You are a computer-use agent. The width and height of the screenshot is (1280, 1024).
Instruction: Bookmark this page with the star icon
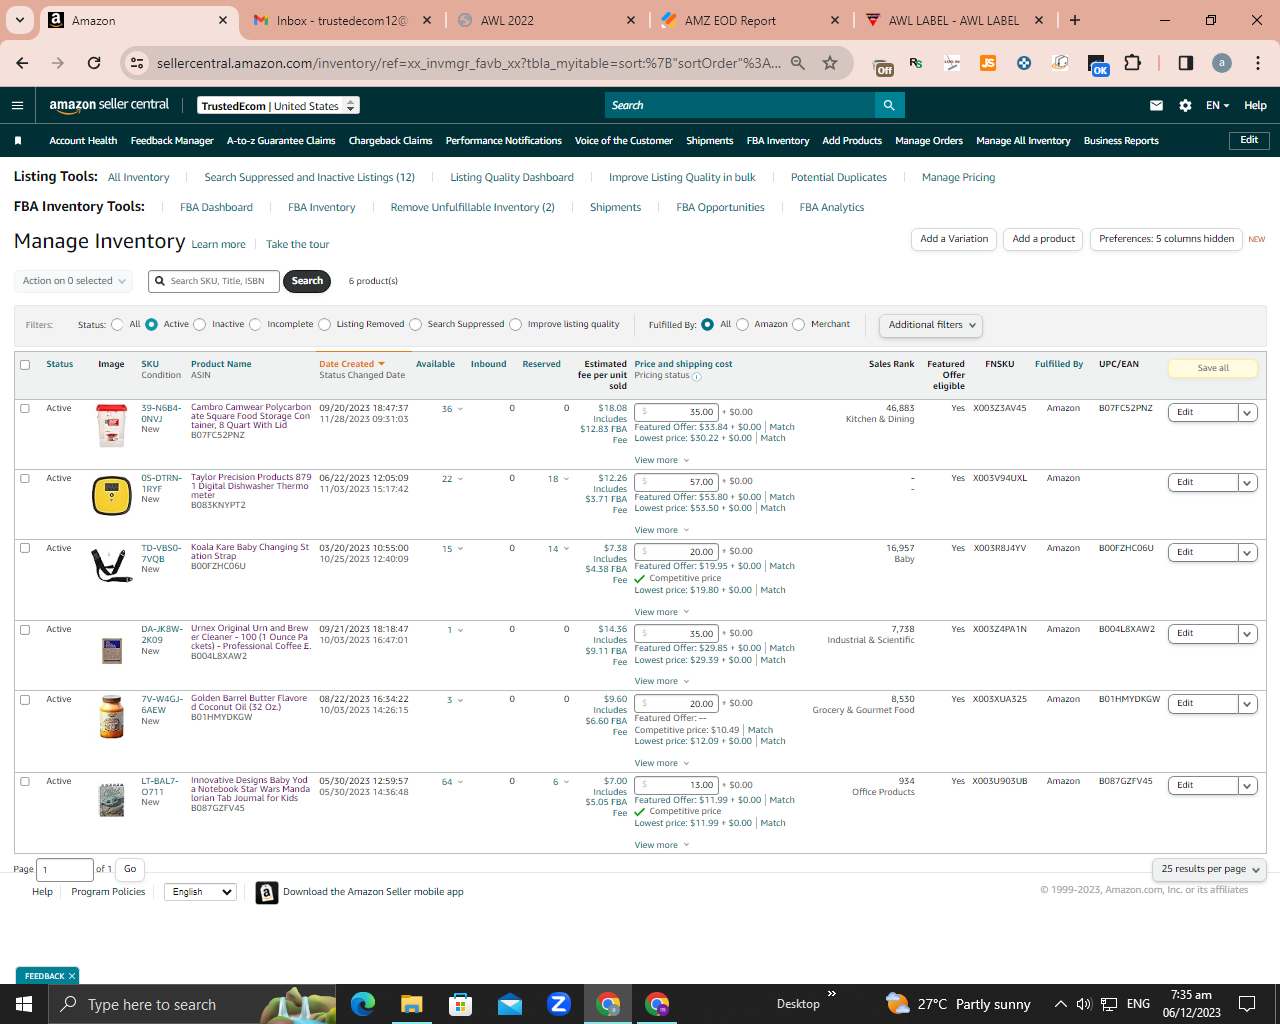pyautogui.click(x=830, y=63)
